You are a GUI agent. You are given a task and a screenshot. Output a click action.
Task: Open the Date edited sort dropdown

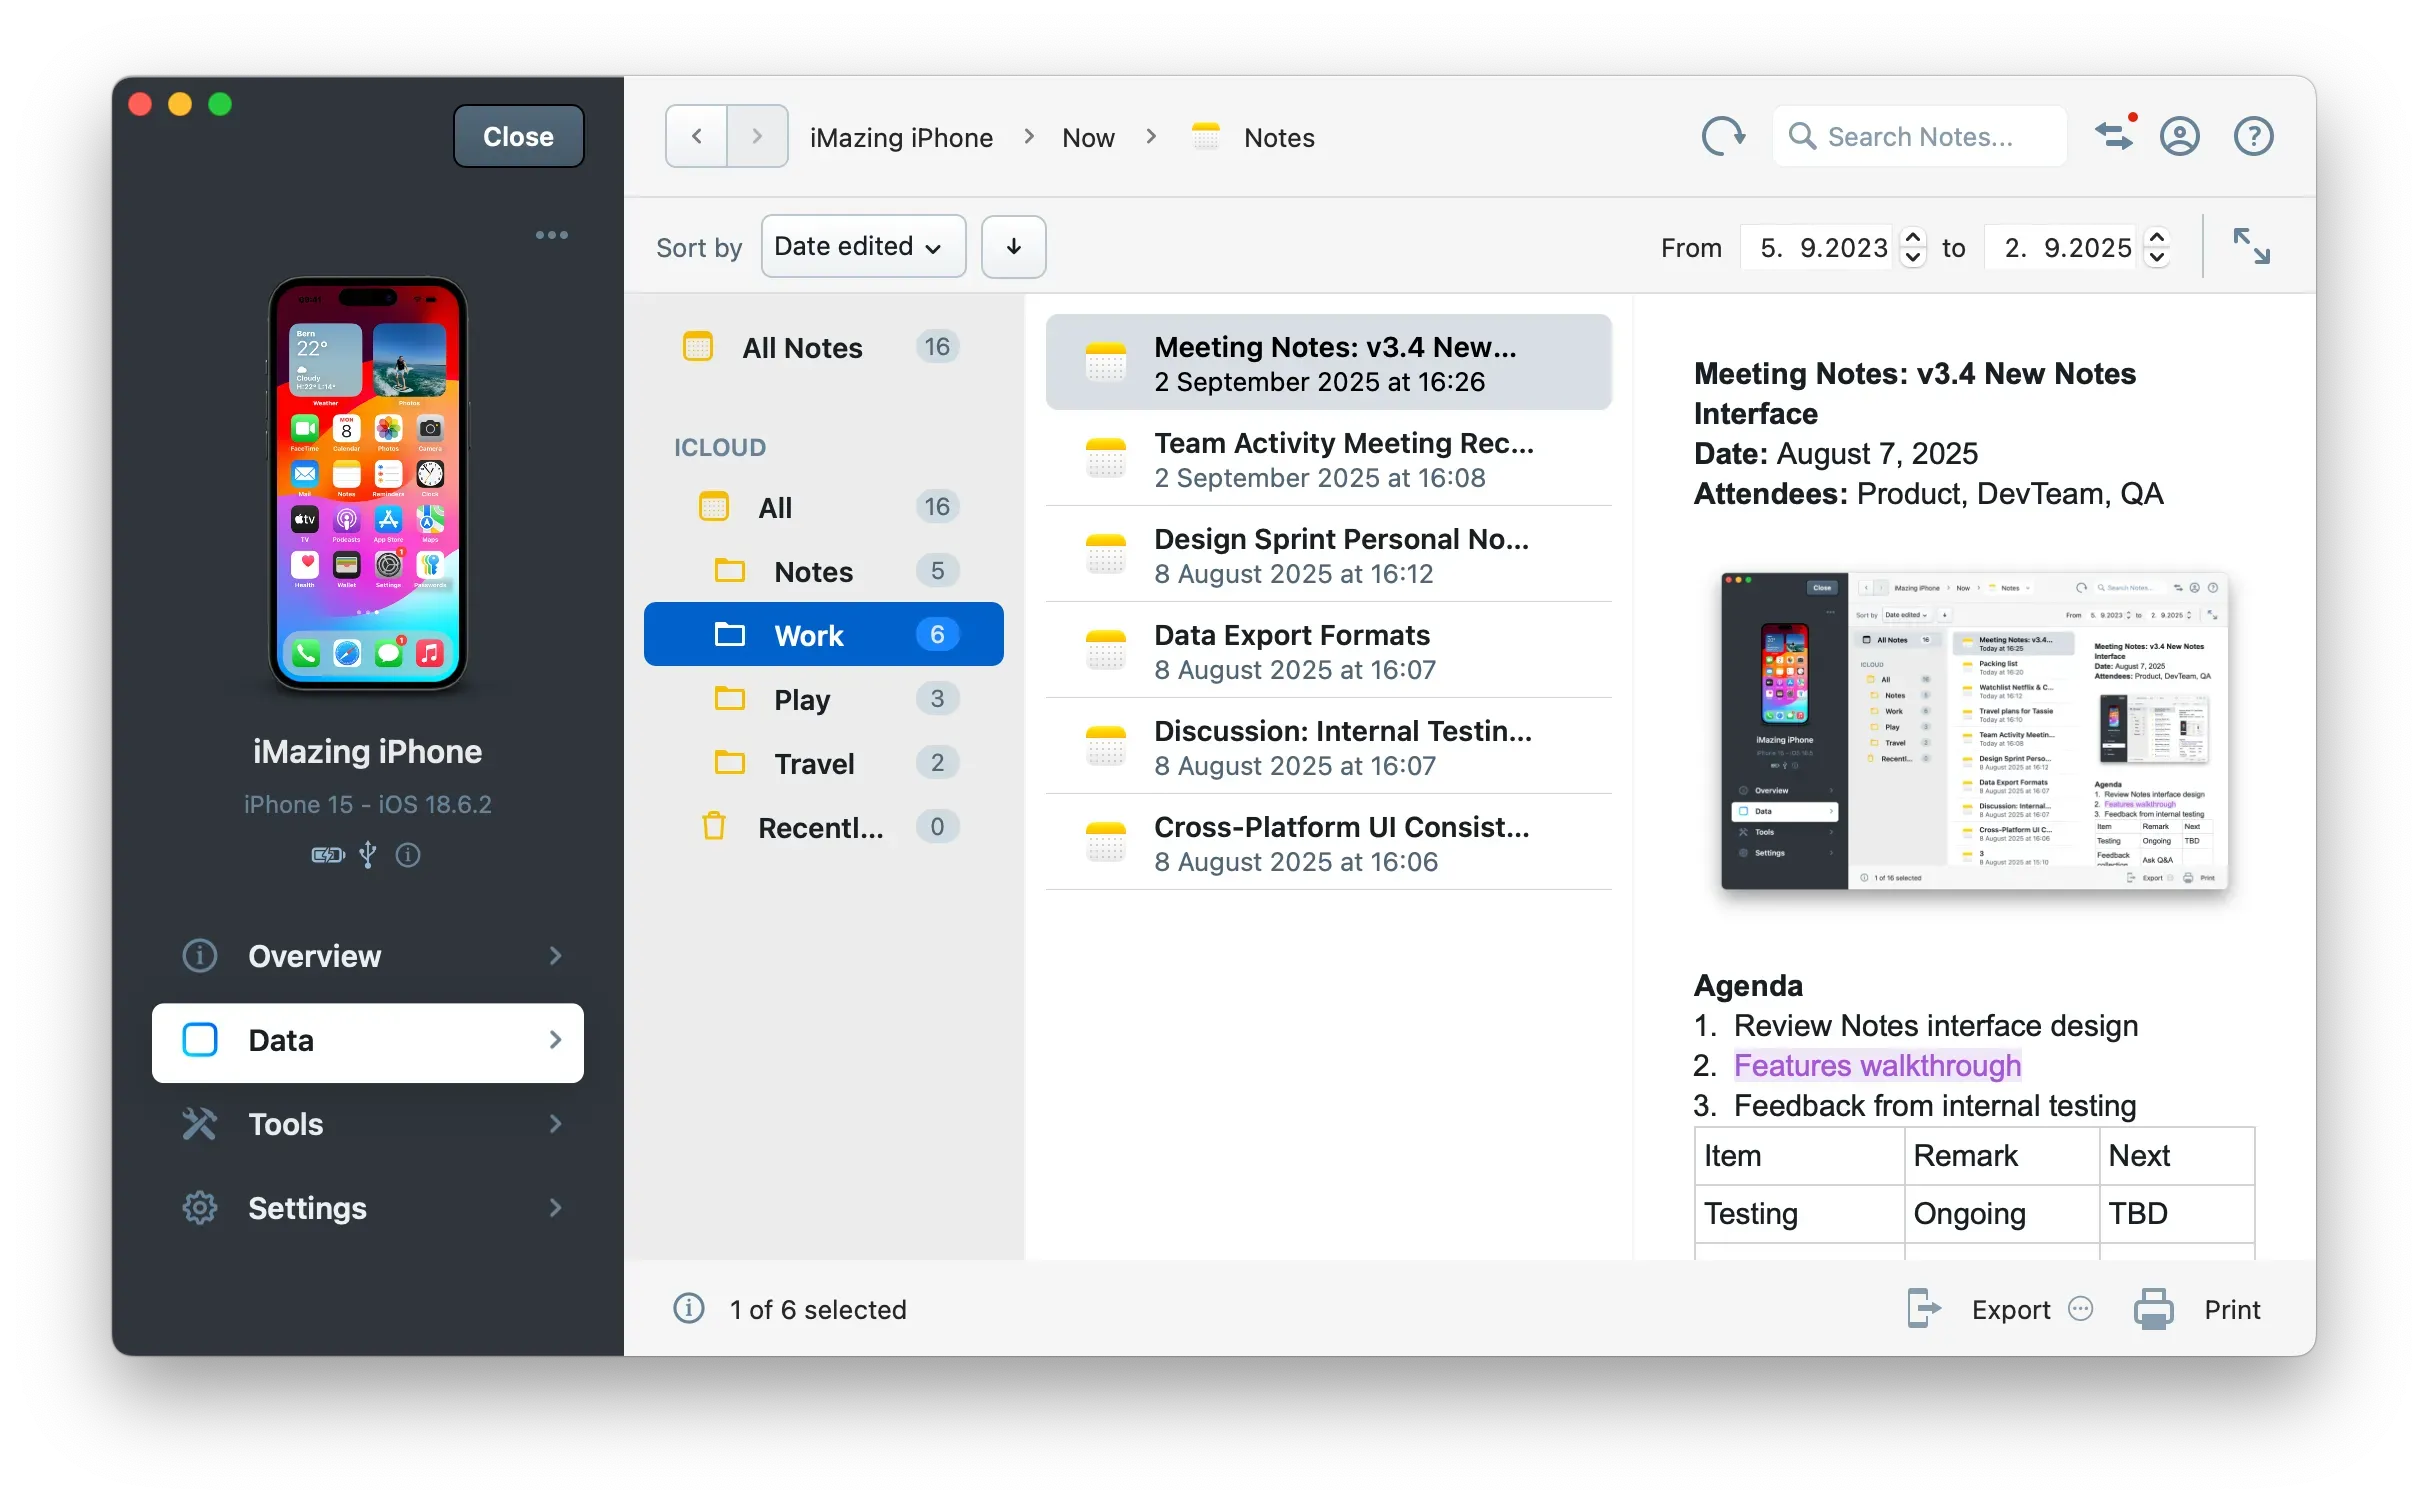tap(863, 246)
